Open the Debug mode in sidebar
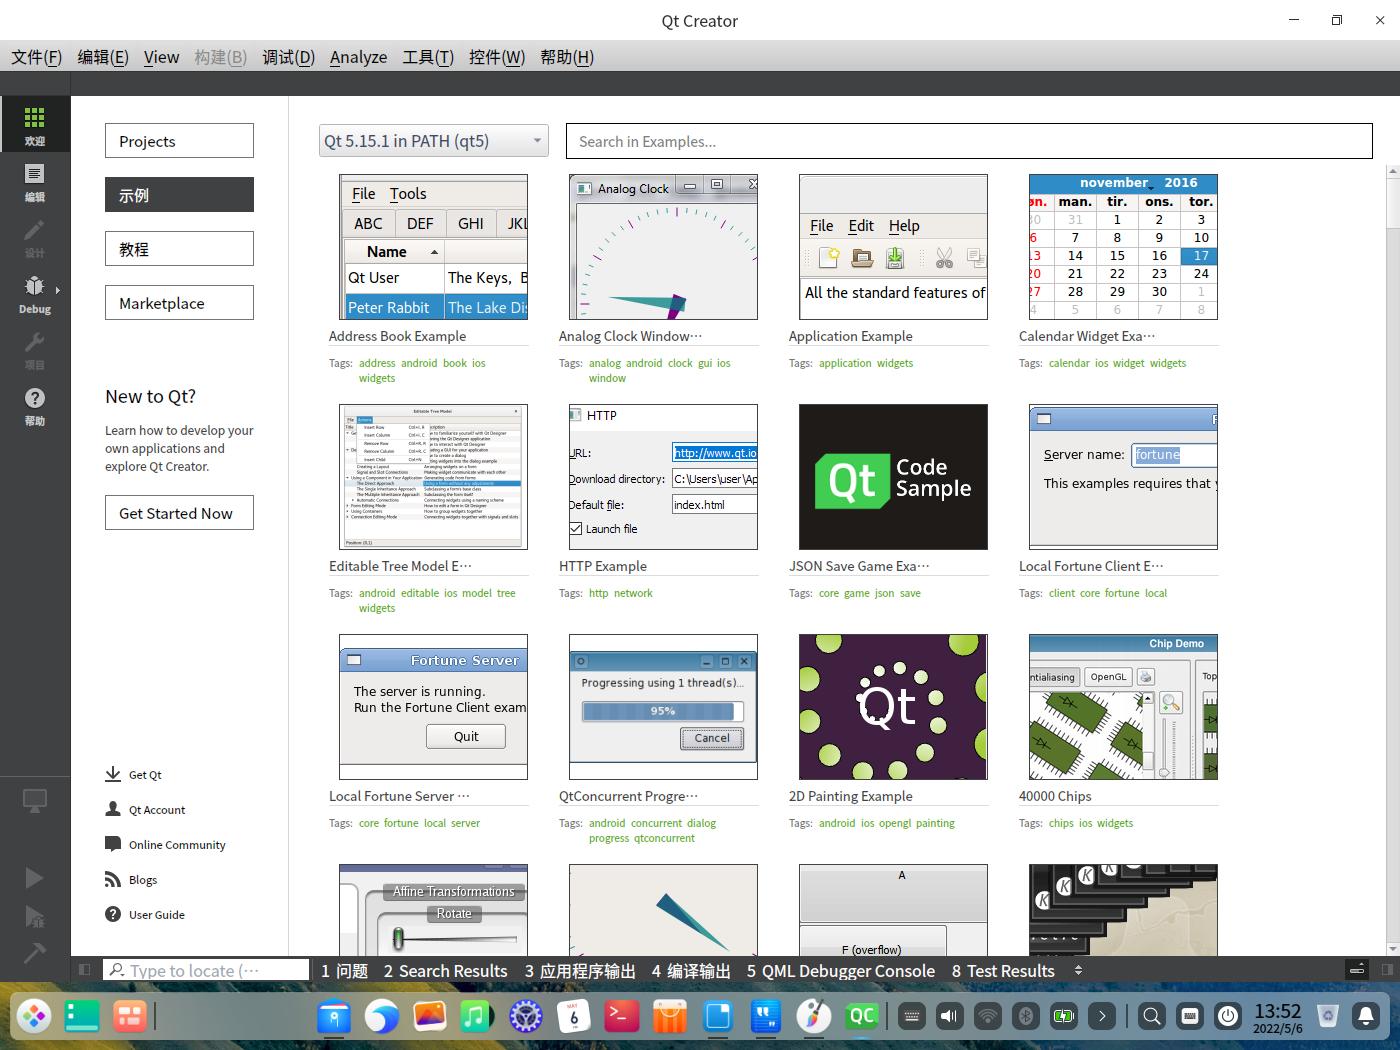This screenshot has height=1050, width=1400. click(x=35, y=294)
